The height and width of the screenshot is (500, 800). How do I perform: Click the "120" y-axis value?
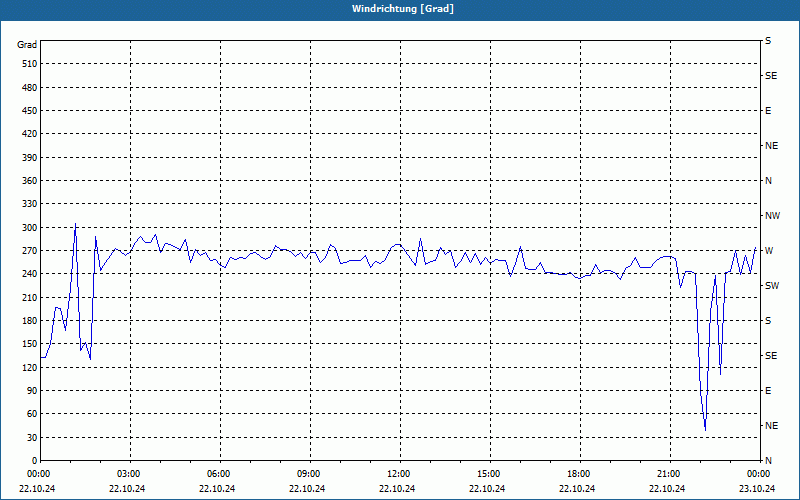[30, 367]
